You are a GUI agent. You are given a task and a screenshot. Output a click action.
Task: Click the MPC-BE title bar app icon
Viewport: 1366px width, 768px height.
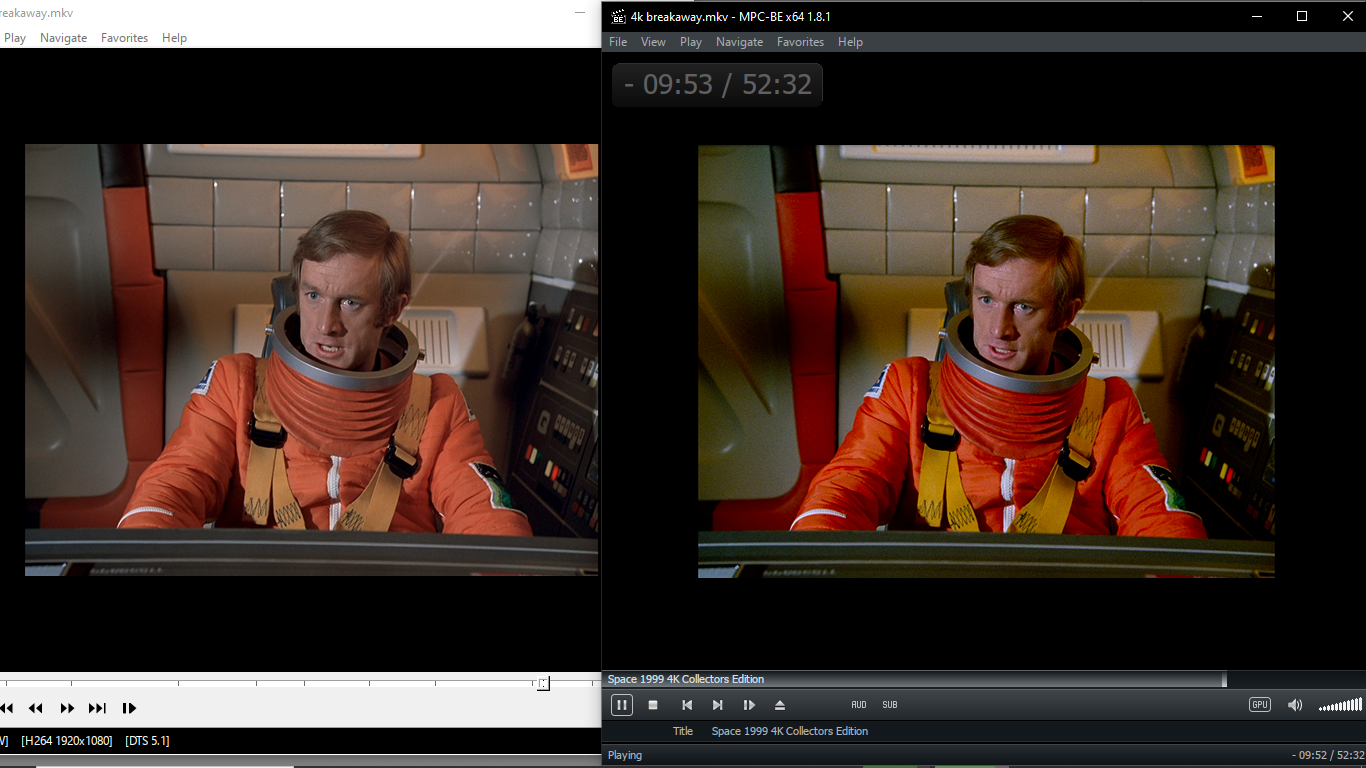(x=618, y=16)
